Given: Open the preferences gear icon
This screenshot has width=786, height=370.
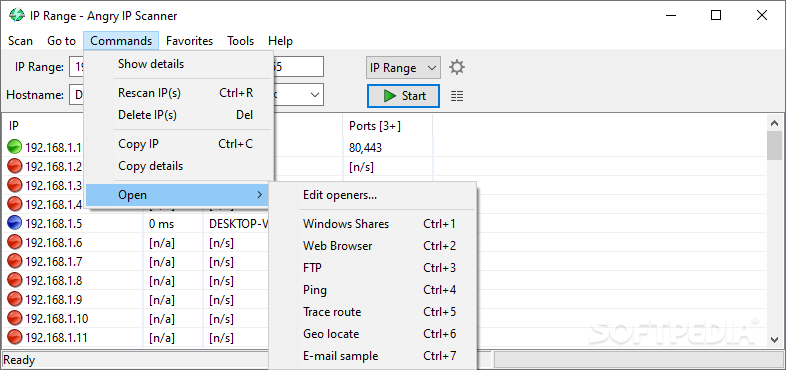Looking at the screenshot, I should [457, 67].
